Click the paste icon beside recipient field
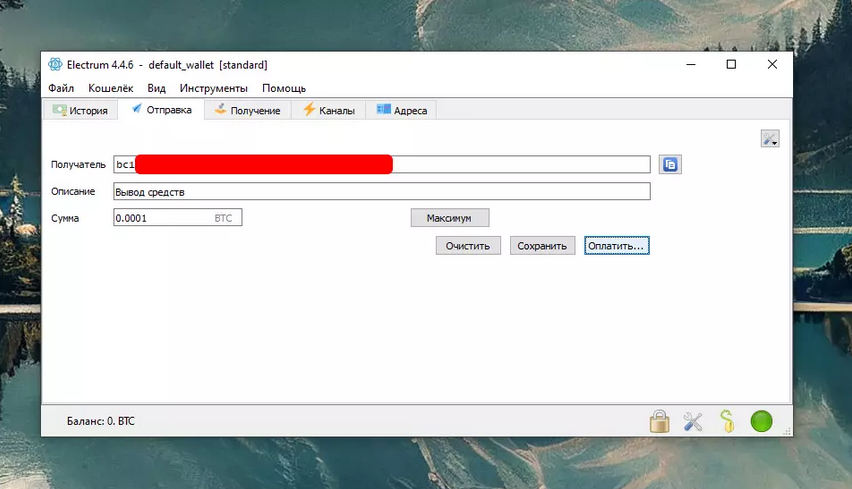Screen dimensions: 852x489 click(670, 165)
